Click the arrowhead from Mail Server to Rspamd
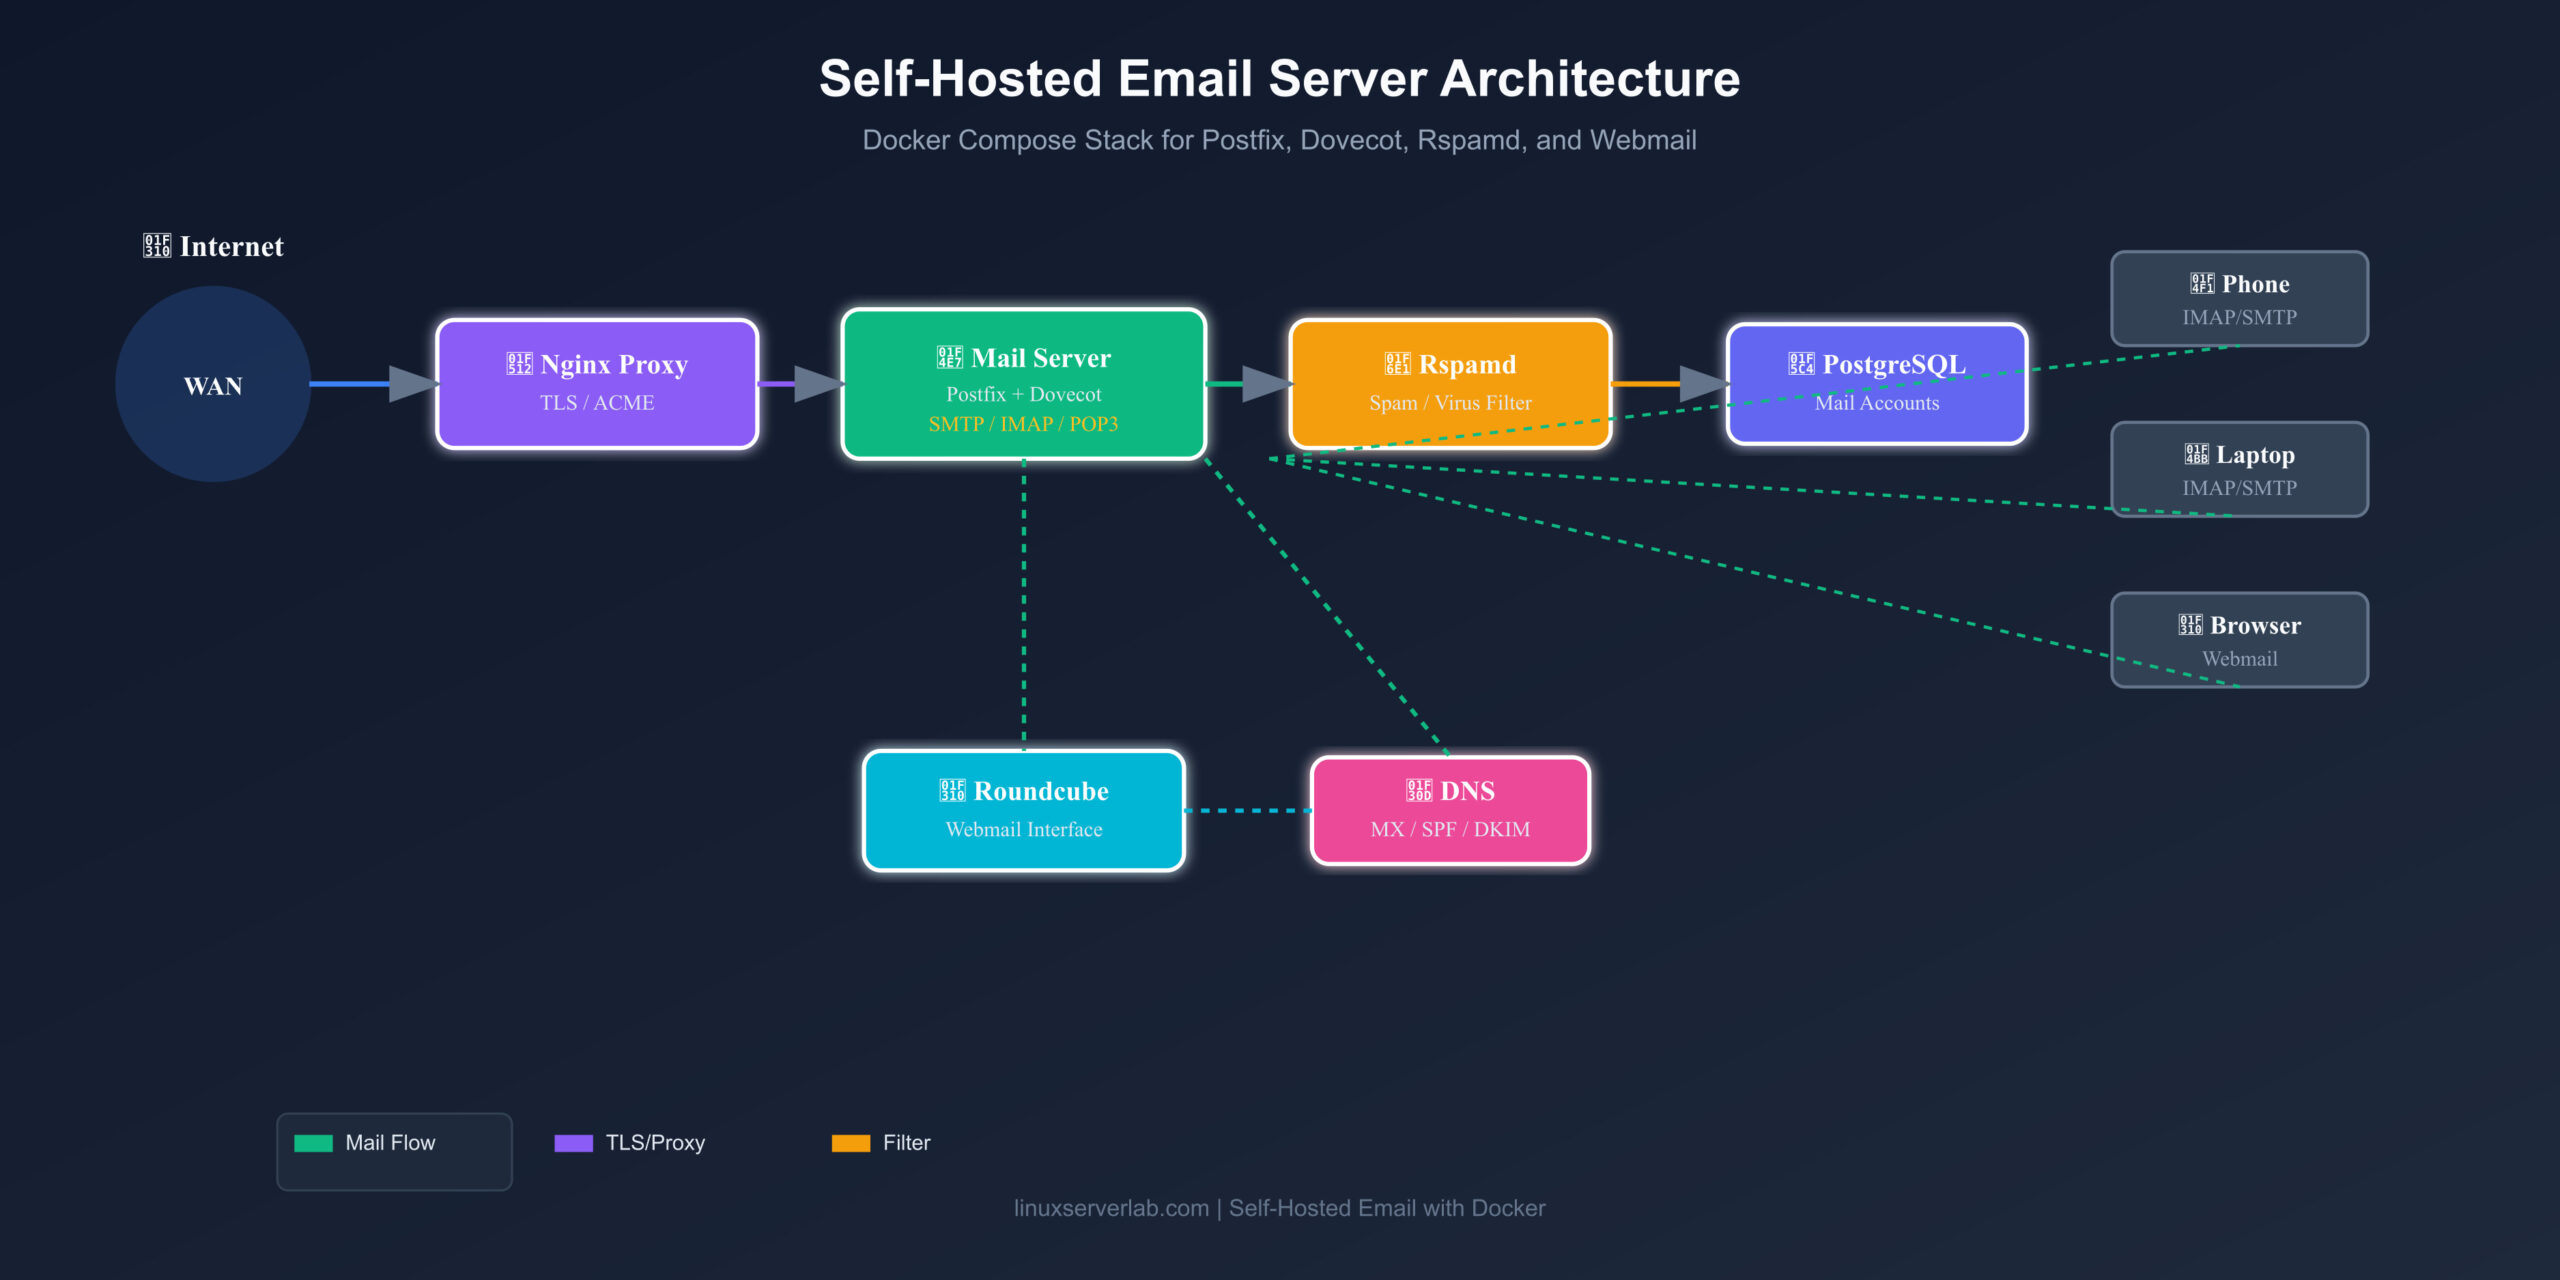Viewport: 2560px width, 1280px height. (x=1267, y=384)
